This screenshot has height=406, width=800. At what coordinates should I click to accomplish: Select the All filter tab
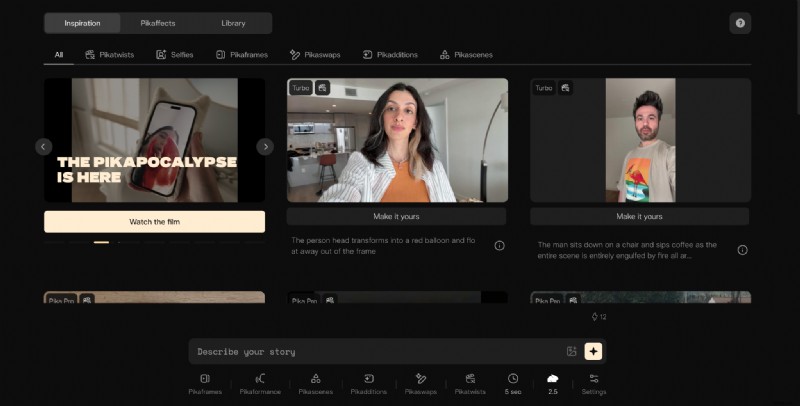click(59, 55)
